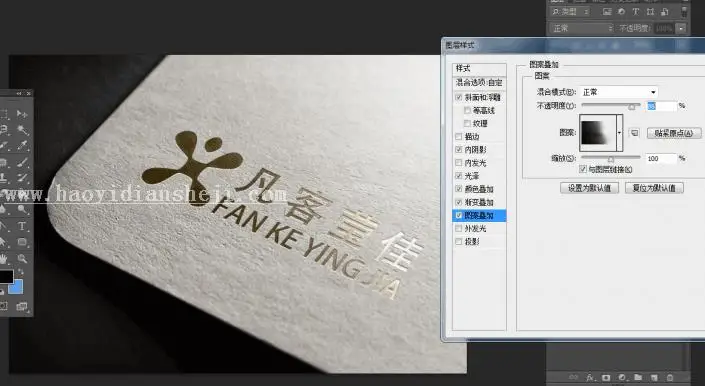Toggle the 与图层链接 checkbox
Image resolution: width=705 pixels, height=386 pixels.
point(583,169)
